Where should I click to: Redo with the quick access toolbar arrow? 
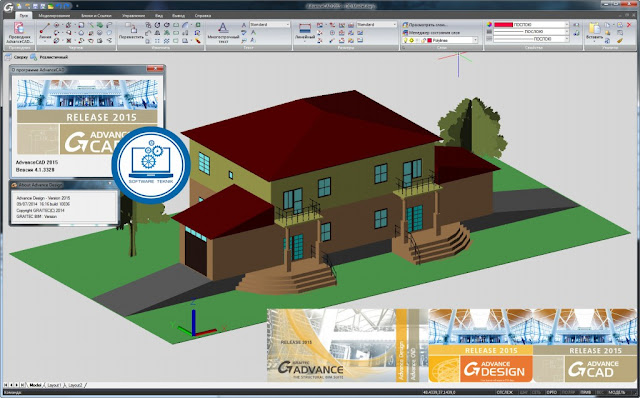pos(67,6)
